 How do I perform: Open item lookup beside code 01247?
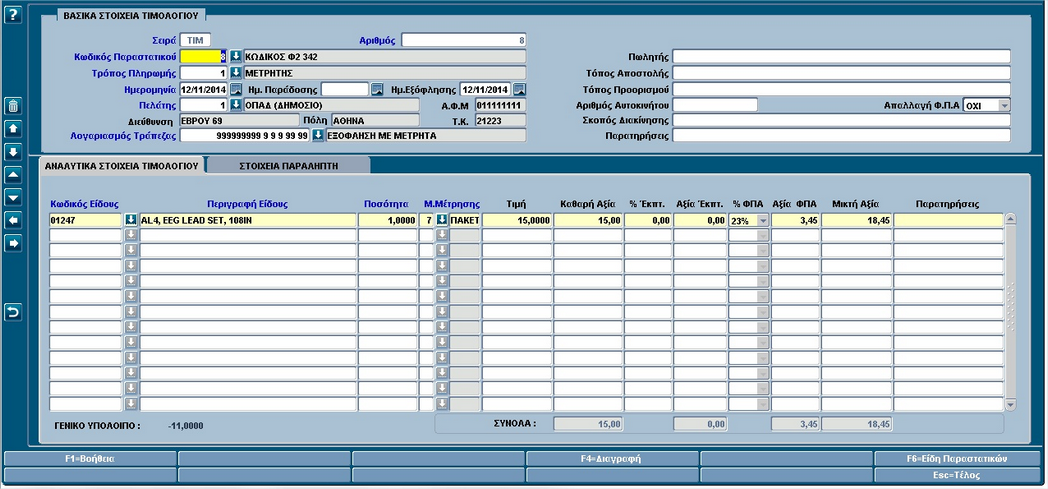(131, 220)
